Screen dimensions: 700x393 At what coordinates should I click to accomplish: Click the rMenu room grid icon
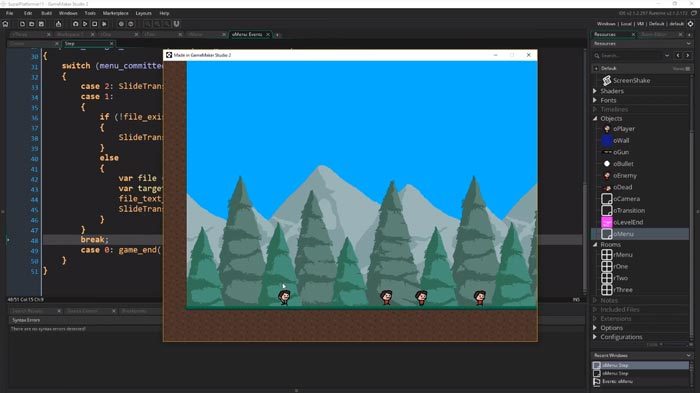coord(607,255)
